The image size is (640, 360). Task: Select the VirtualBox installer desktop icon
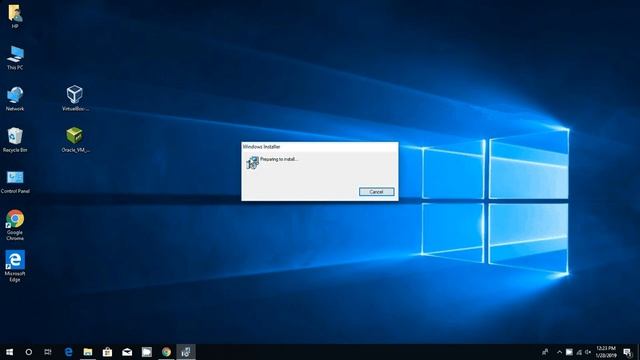[x=75, y=98]
